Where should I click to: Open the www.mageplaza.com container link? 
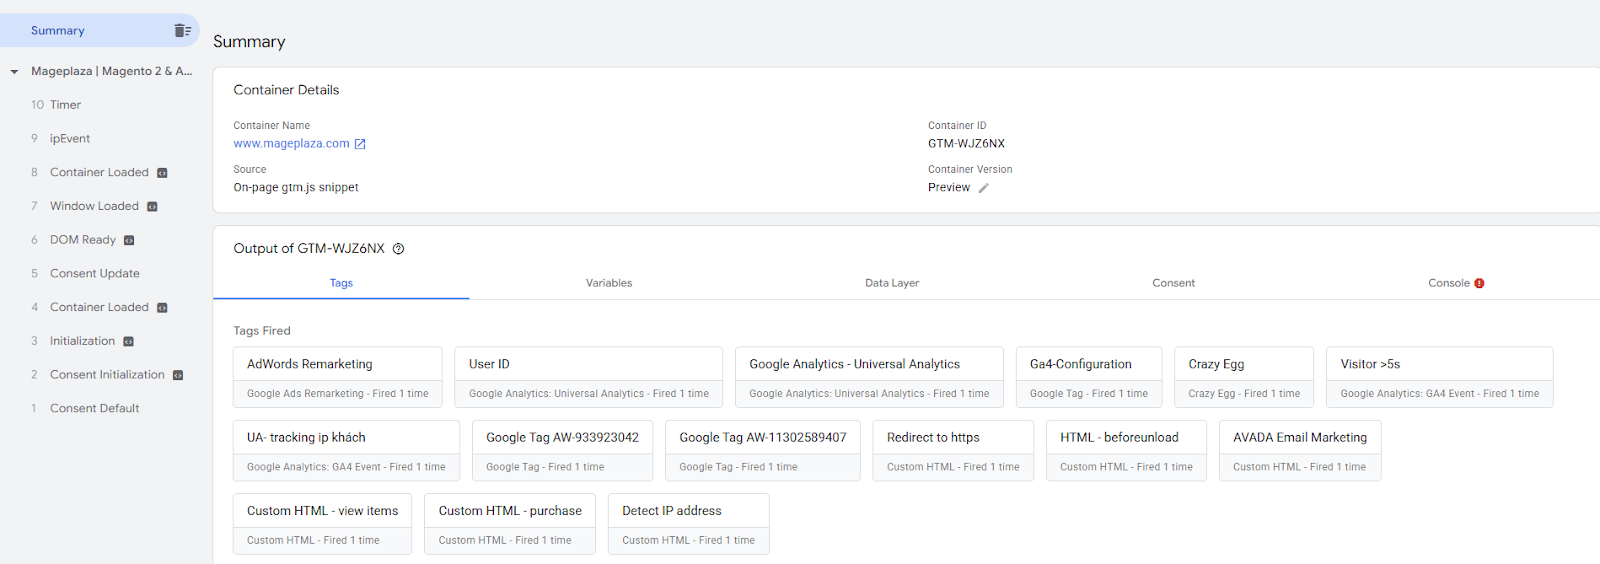[x=291, y=144]
